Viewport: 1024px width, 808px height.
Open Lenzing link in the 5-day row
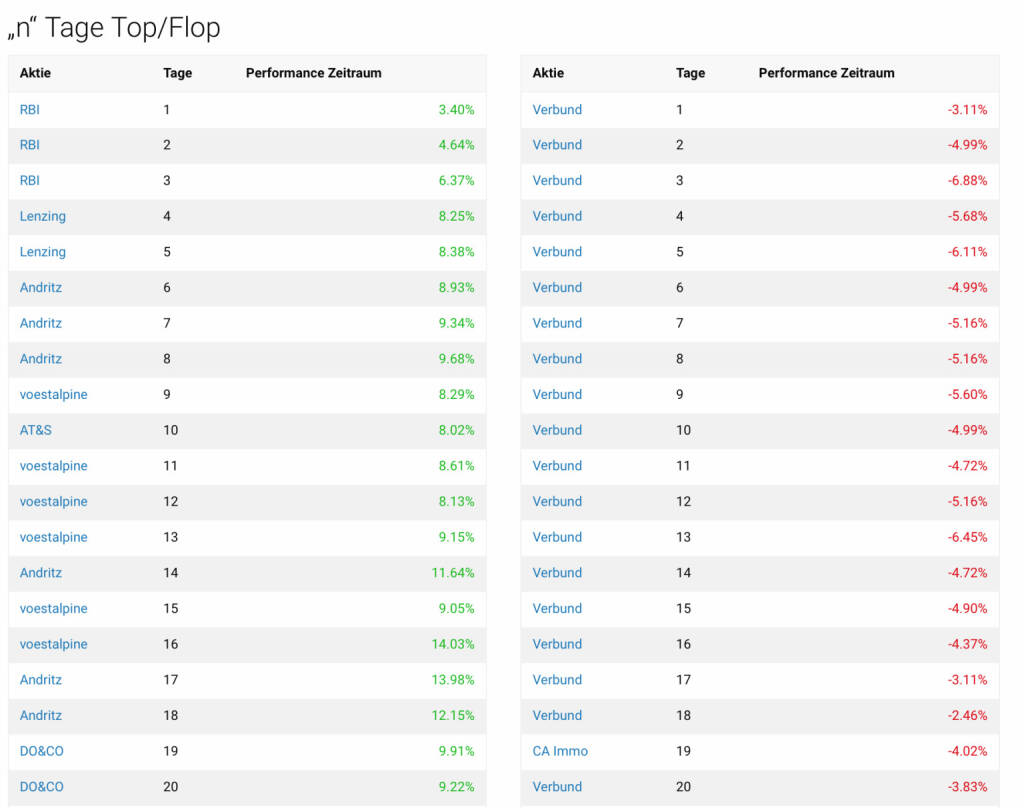pyautogui.click(x=42, y=252)
